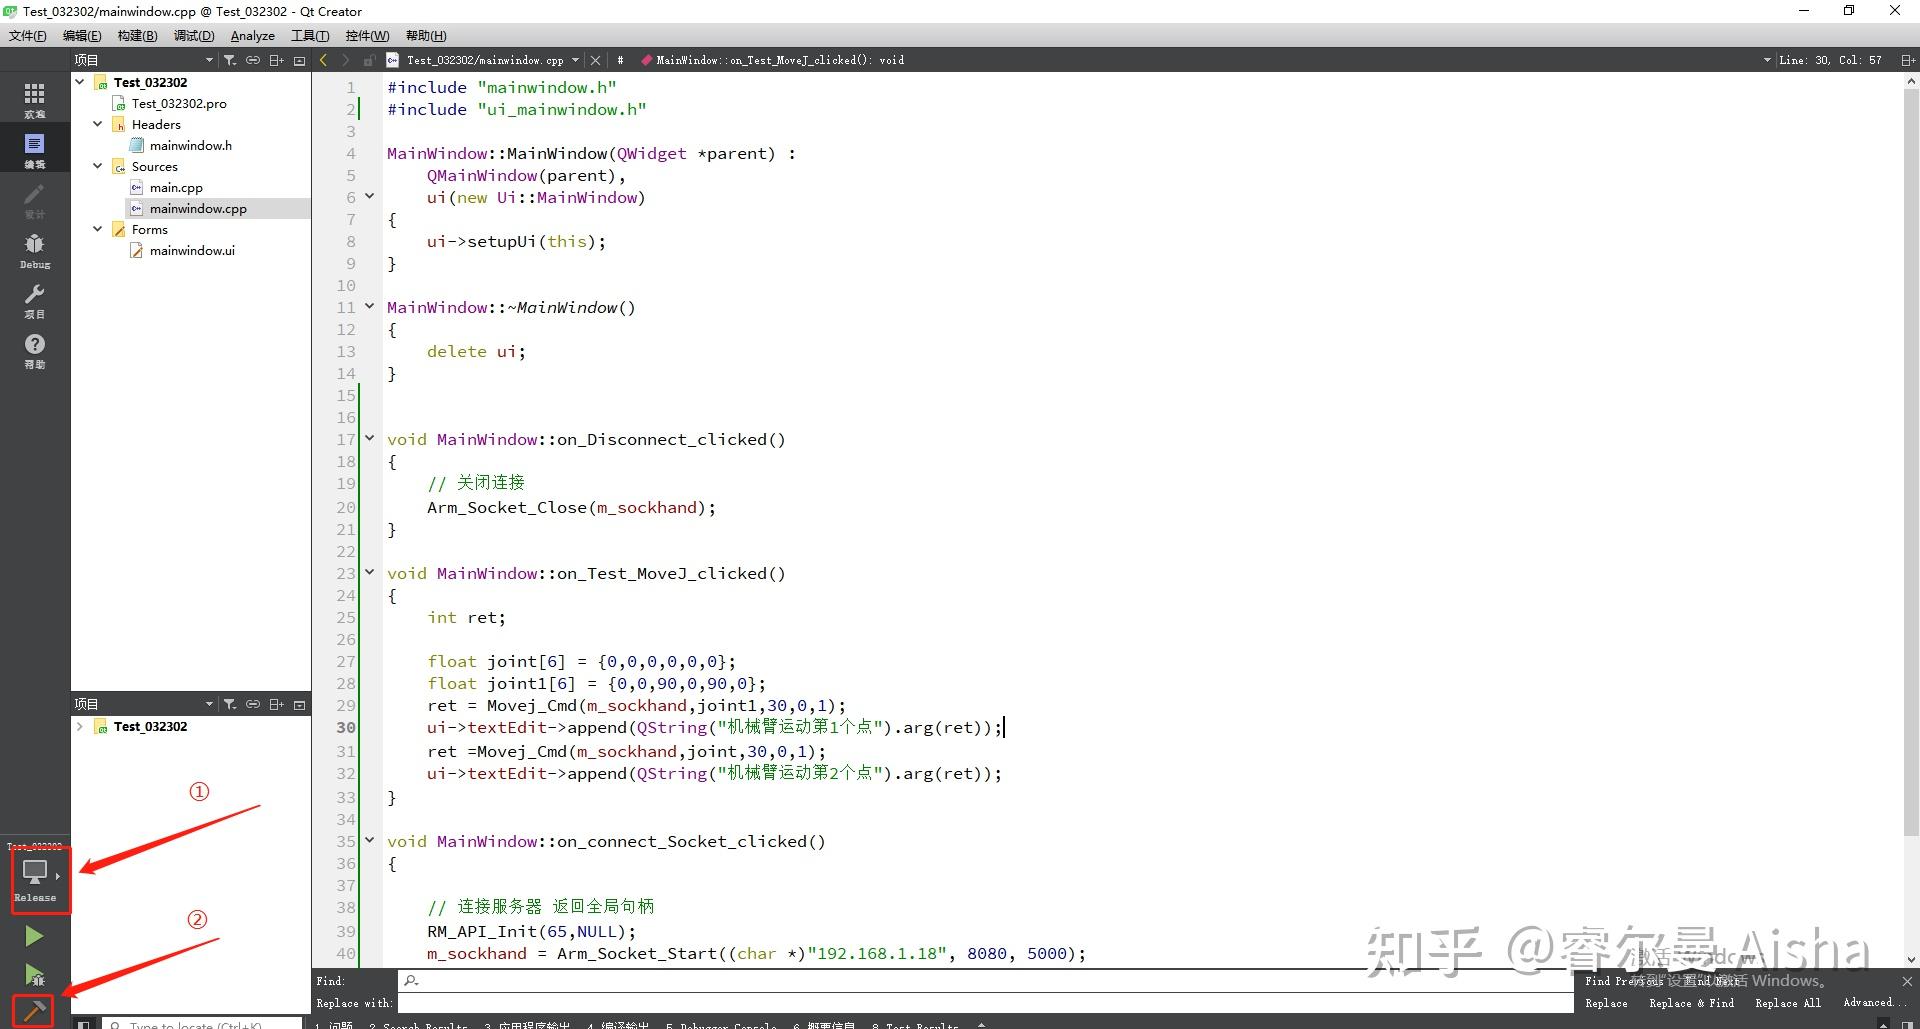The height and width of the screenshot is (1029, 1920).
Task: Open mainwindow.h from Headers
Action: pyautogui.click(x=191, y=145)
